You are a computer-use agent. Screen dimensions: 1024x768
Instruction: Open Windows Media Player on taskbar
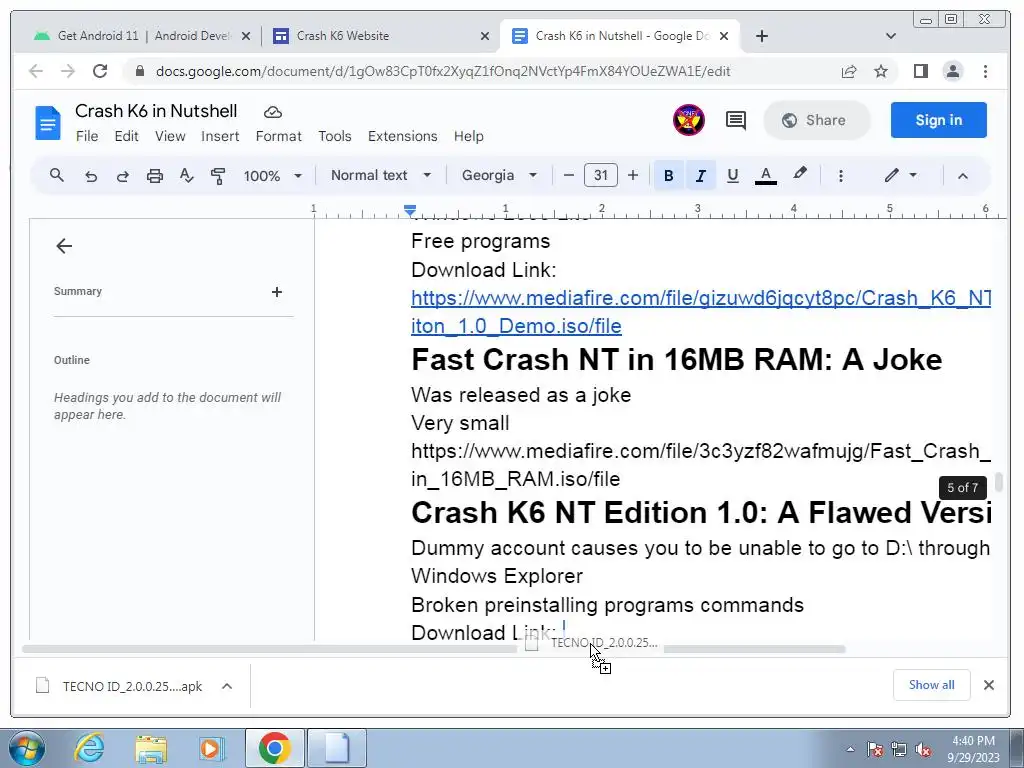212,748
